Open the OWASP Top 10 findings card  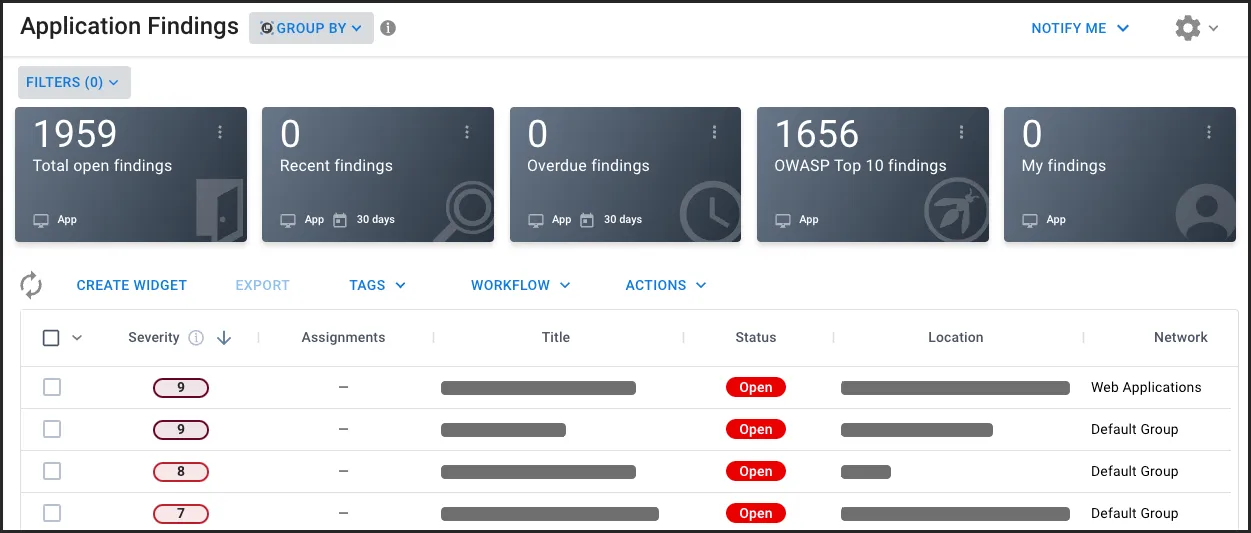click(x=872, y=175)
